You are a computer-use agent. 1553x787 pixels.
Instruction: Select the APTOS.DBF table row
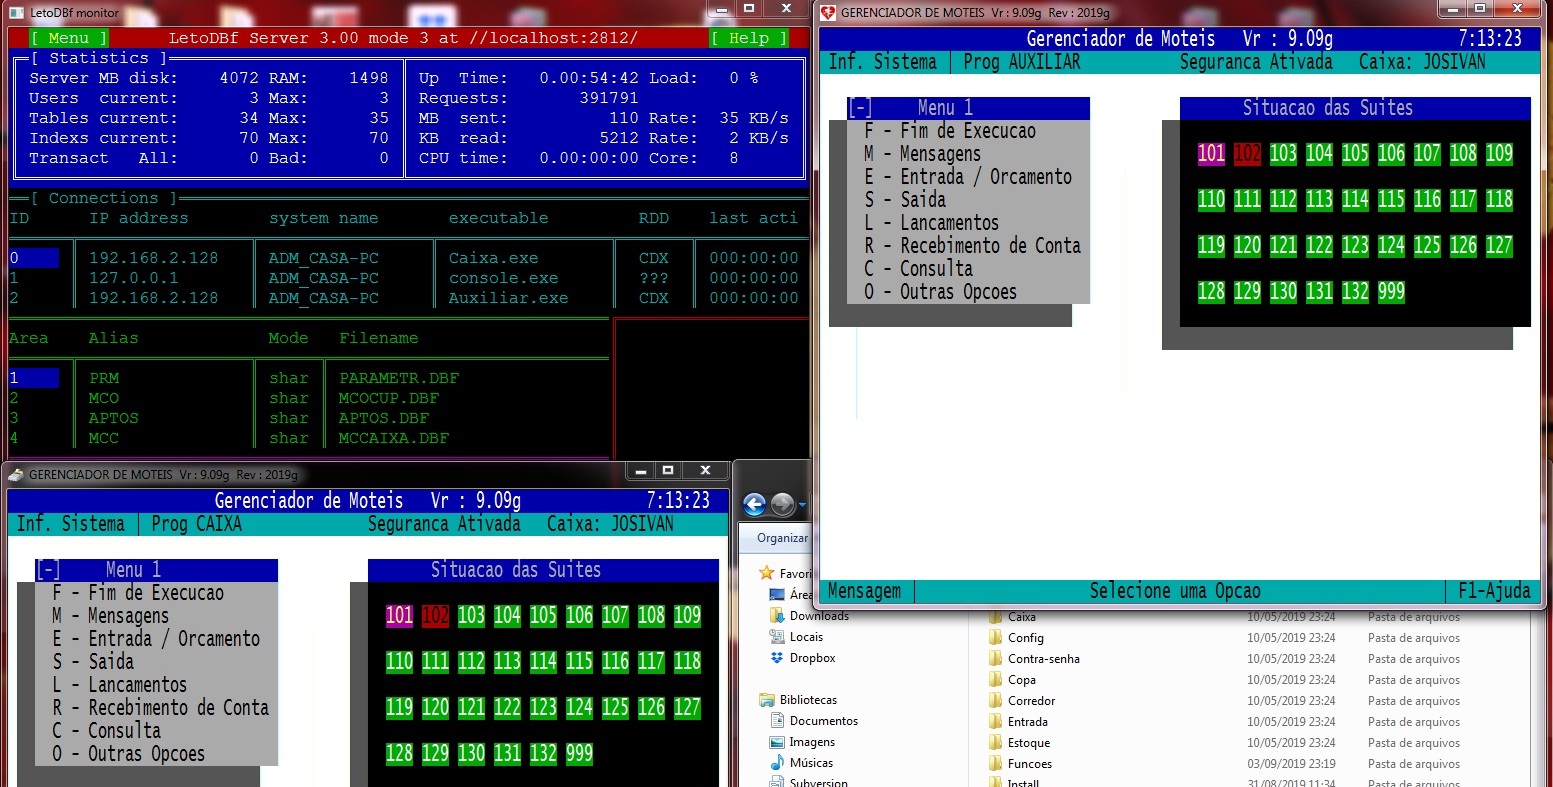click(383, 418)
